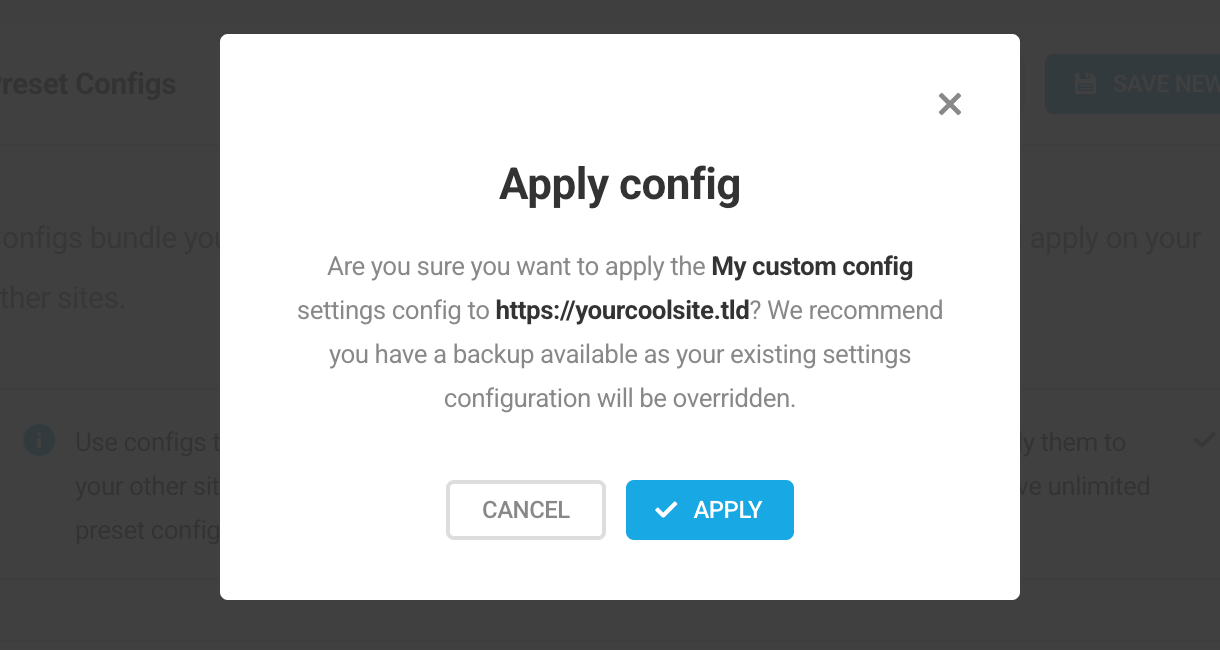Click the checkmark inside the Apply button
Viewport: 1220px width, 650px height.
coord(666,509)
